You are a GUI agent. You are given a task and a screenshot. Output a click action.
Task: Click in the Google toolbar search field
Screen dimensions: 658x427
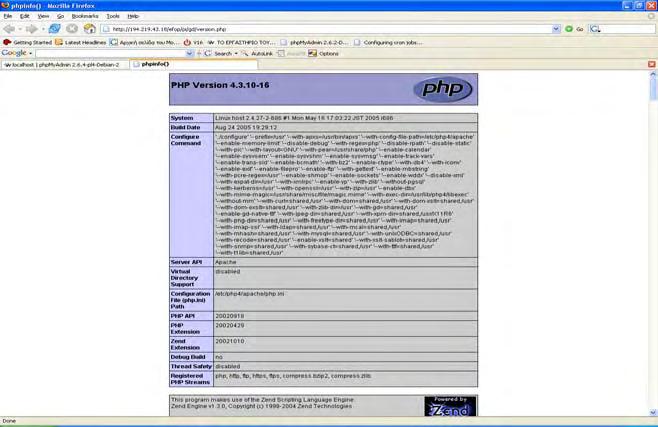[111, 53]
